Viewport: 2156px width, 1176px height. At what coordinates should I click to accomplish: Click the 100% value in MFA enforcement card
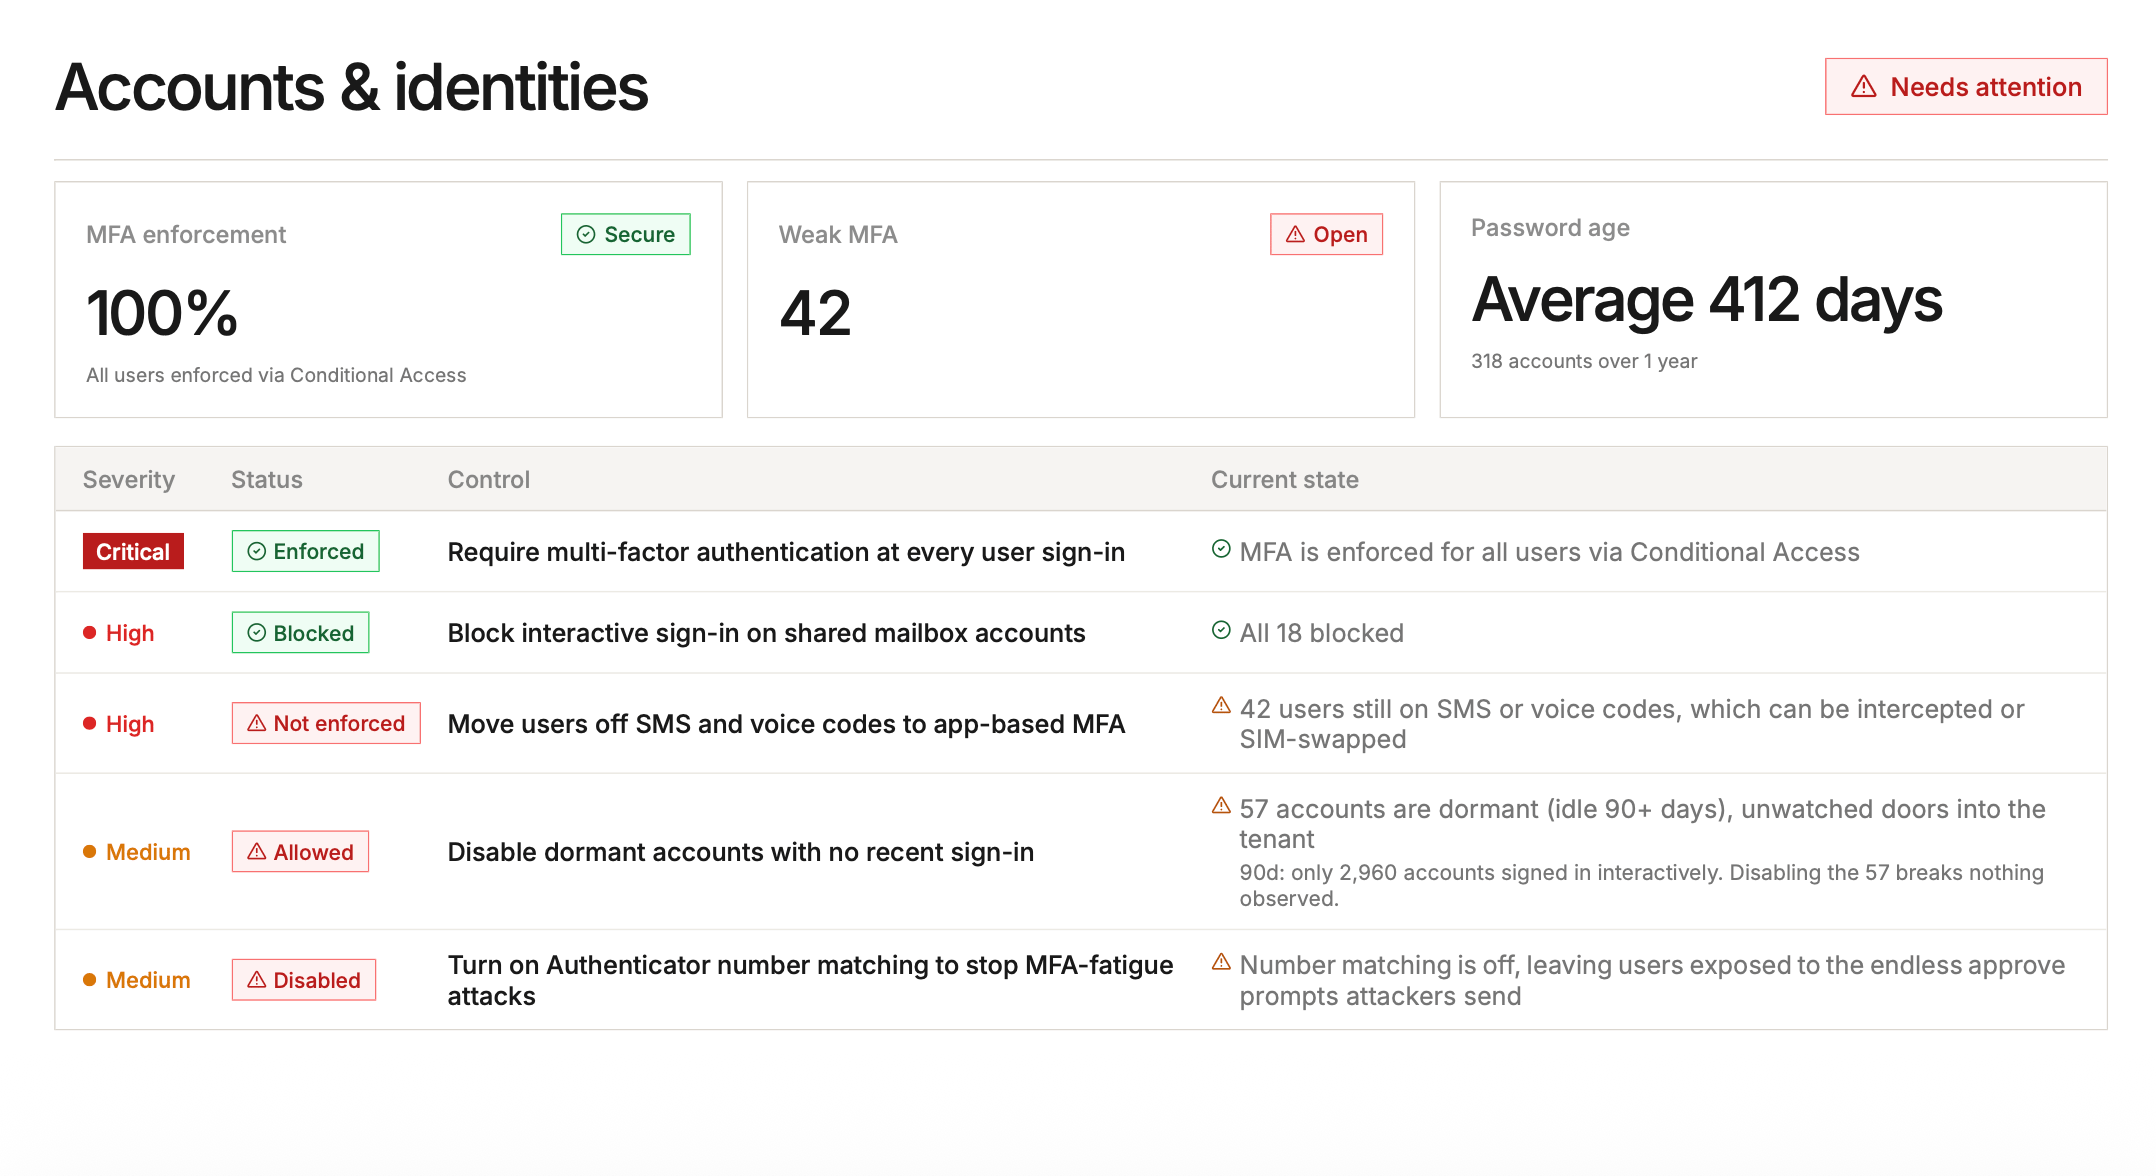point(162,313)
